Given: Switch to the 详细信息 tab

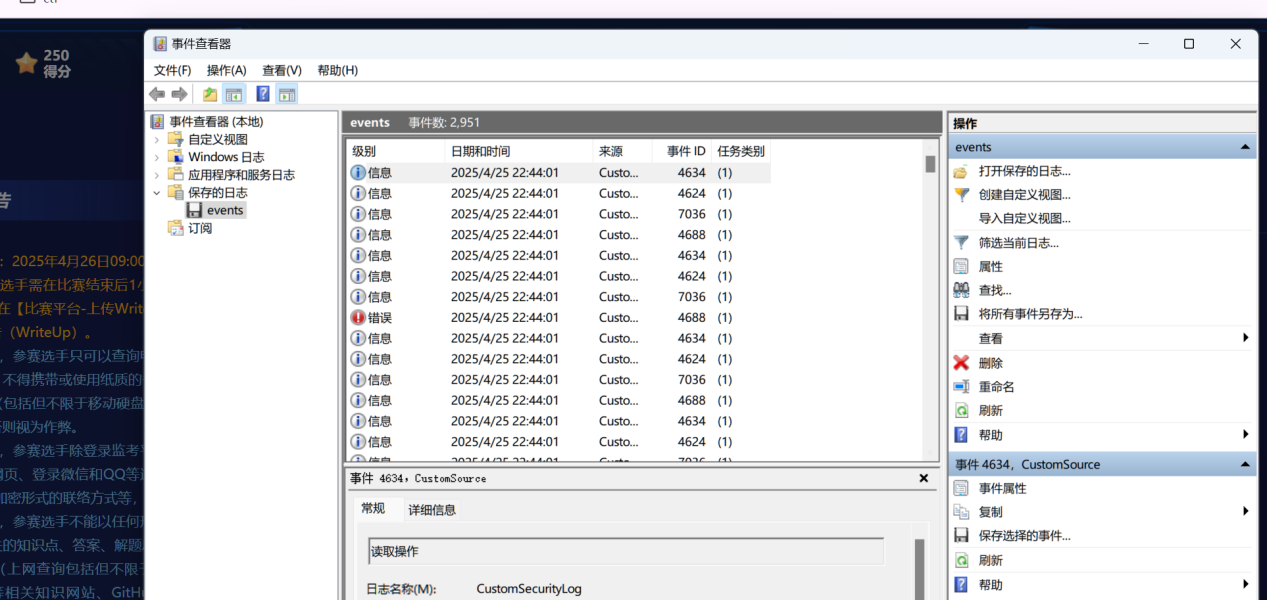Looking at the screenshot, I should 431,510.
